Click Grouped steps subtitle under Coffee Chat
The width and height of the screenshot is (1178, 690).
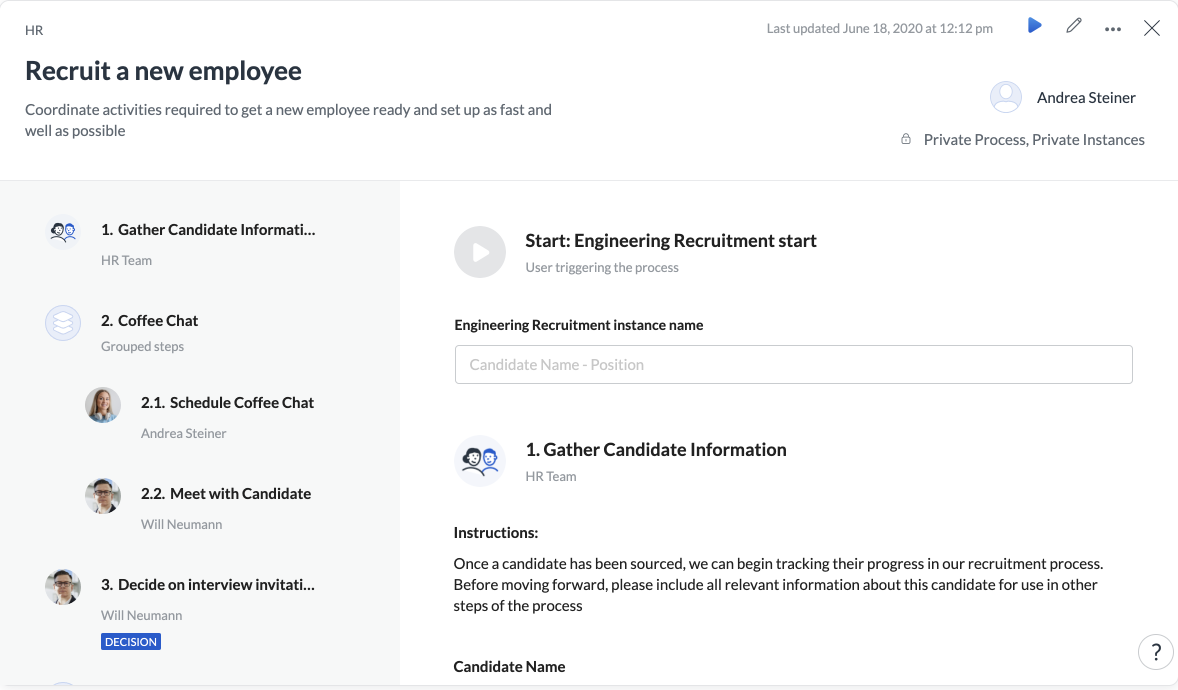142,346
